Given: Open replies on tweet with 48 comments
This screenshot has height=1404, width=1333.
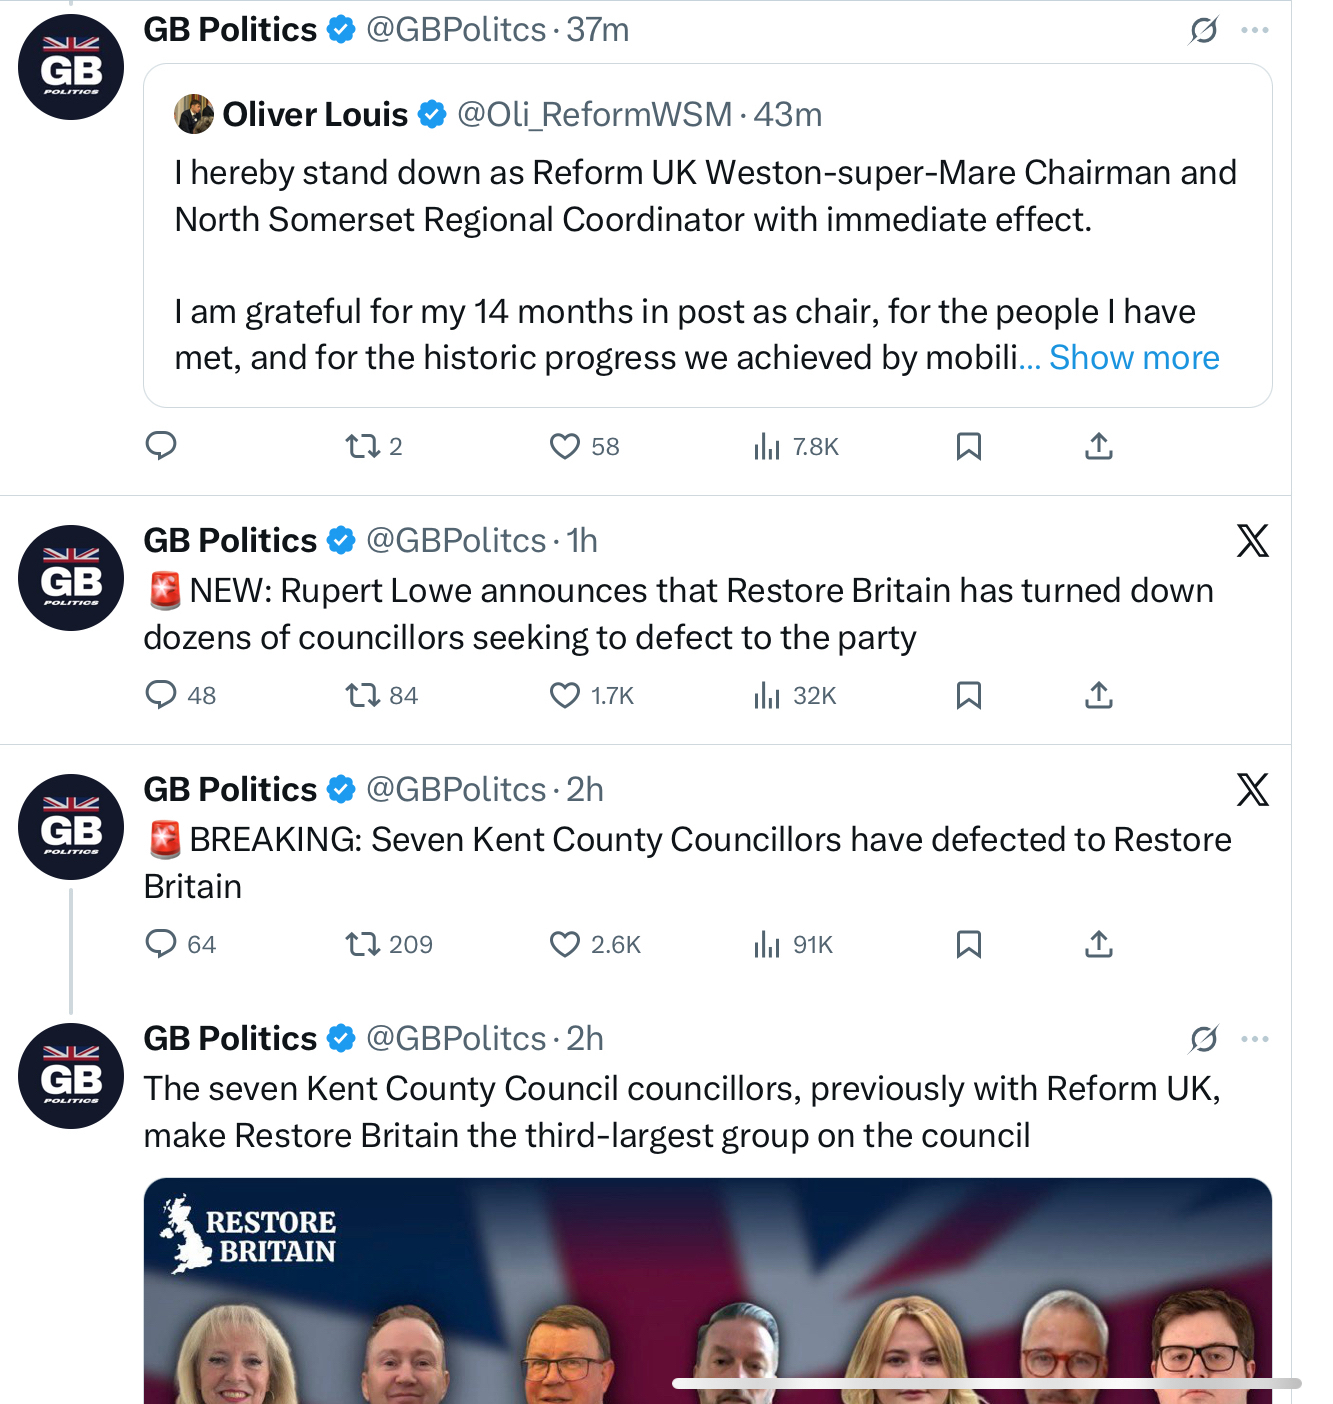Looking at the screenshot, I should coord(161,695).
